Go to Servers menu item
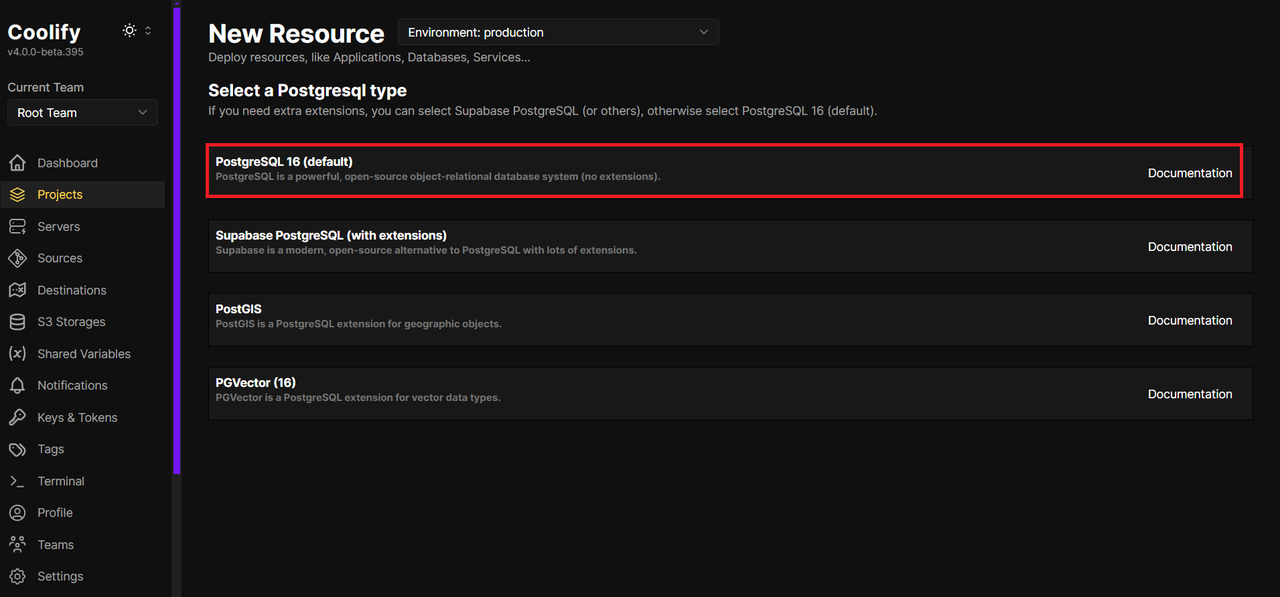The width and height of the screenshot is (1280, 597). (83, 227)
